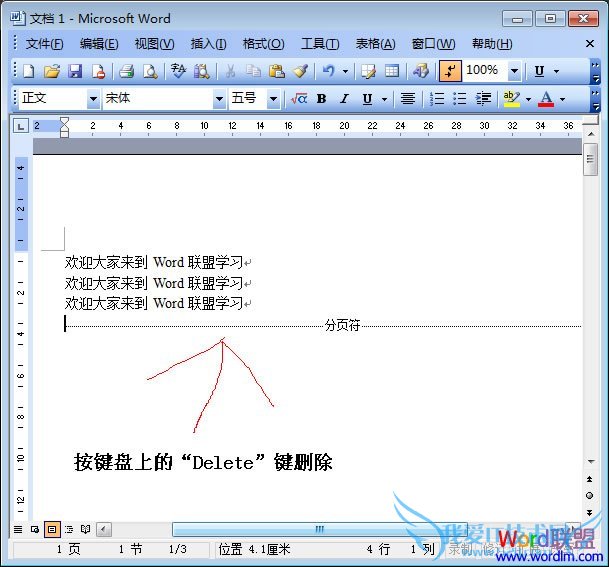Click the vertical scrollbar thumb
This screenshot has width=609, height=567.
[590, 159]
